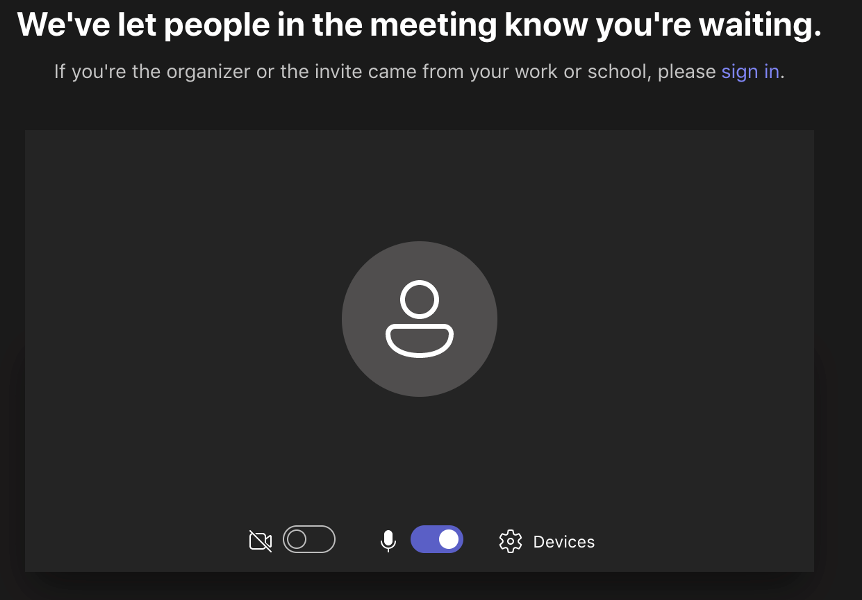The image size is (862, 600).
Task: Click Devices to reveal audio device options
Action: [x=564, y=541]
